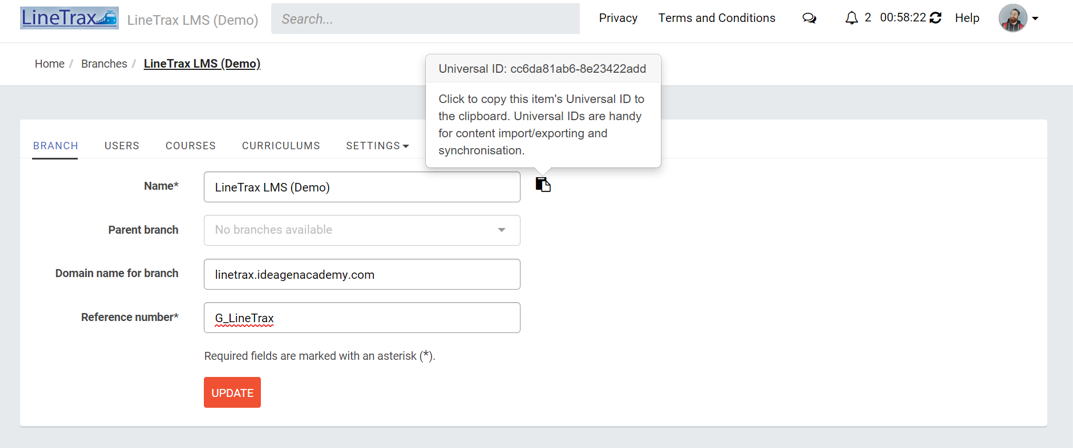Switch to the Courses tab
This screenshot has height=448, width=1073.
point(190,146)
